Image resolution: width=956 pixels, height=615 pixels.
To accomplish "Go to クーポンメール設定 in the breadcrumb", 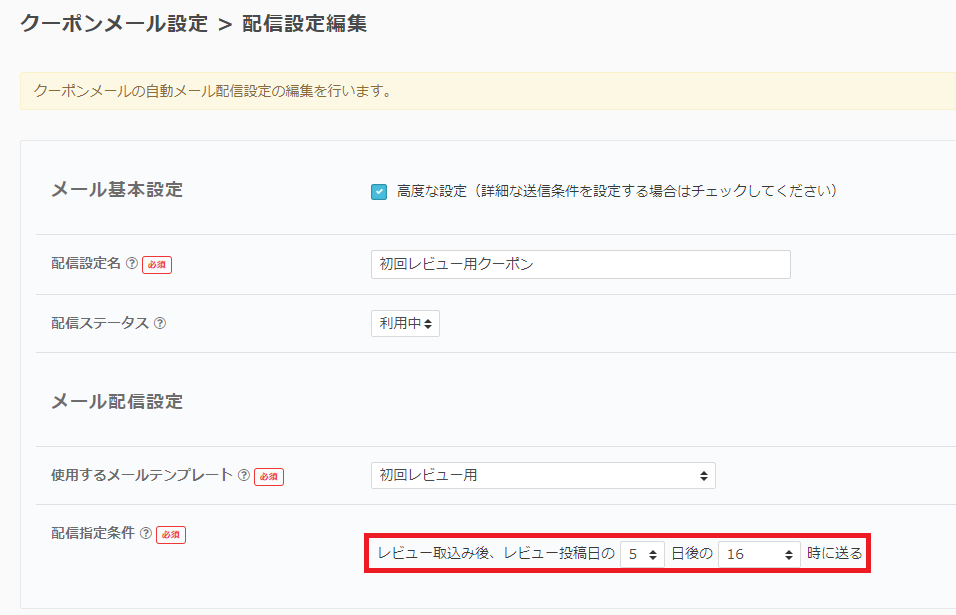I will (113, 23).
